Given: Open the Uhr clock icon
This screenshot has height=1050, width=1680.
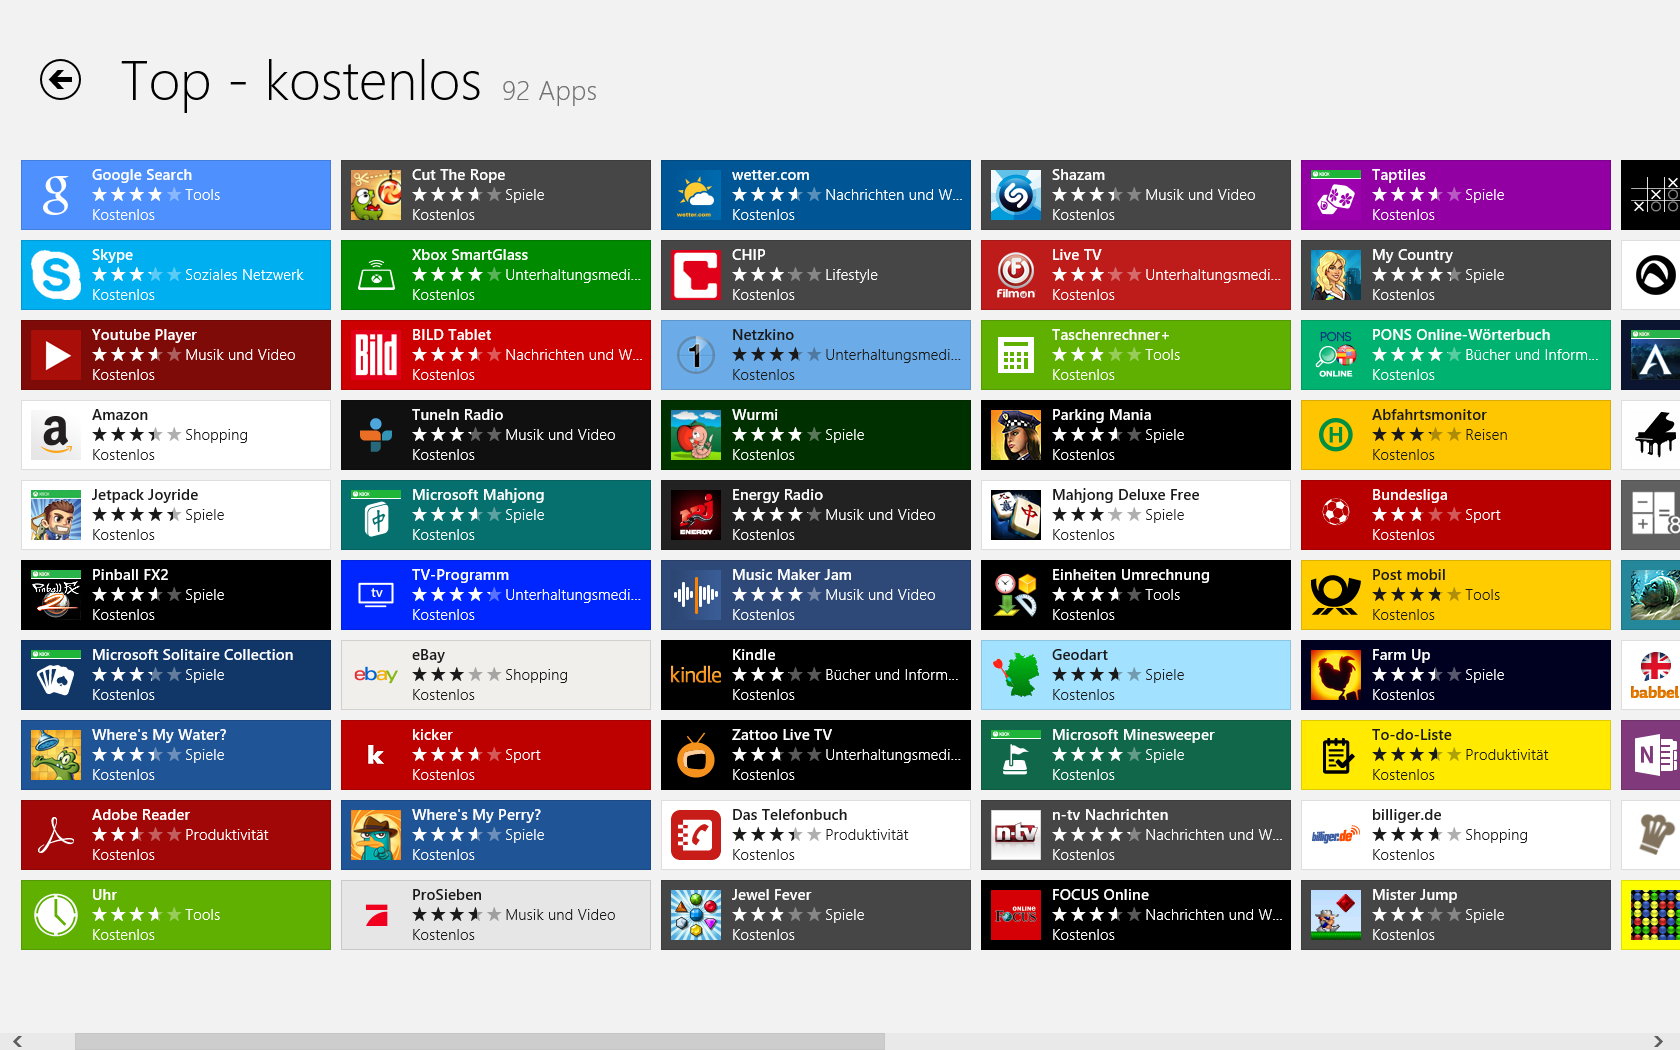Looking at the screenshot, I should tap(56, 915).
